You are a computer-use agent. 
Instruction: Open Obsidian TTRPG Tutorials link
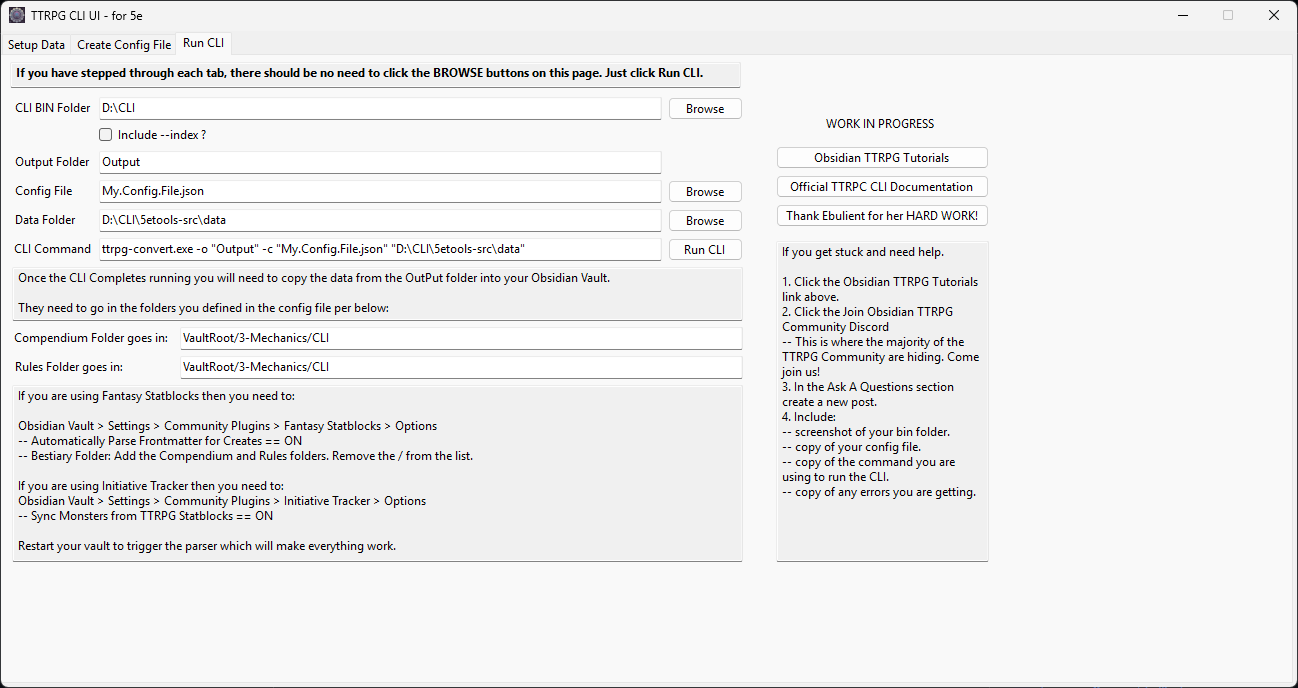(881, 158)
